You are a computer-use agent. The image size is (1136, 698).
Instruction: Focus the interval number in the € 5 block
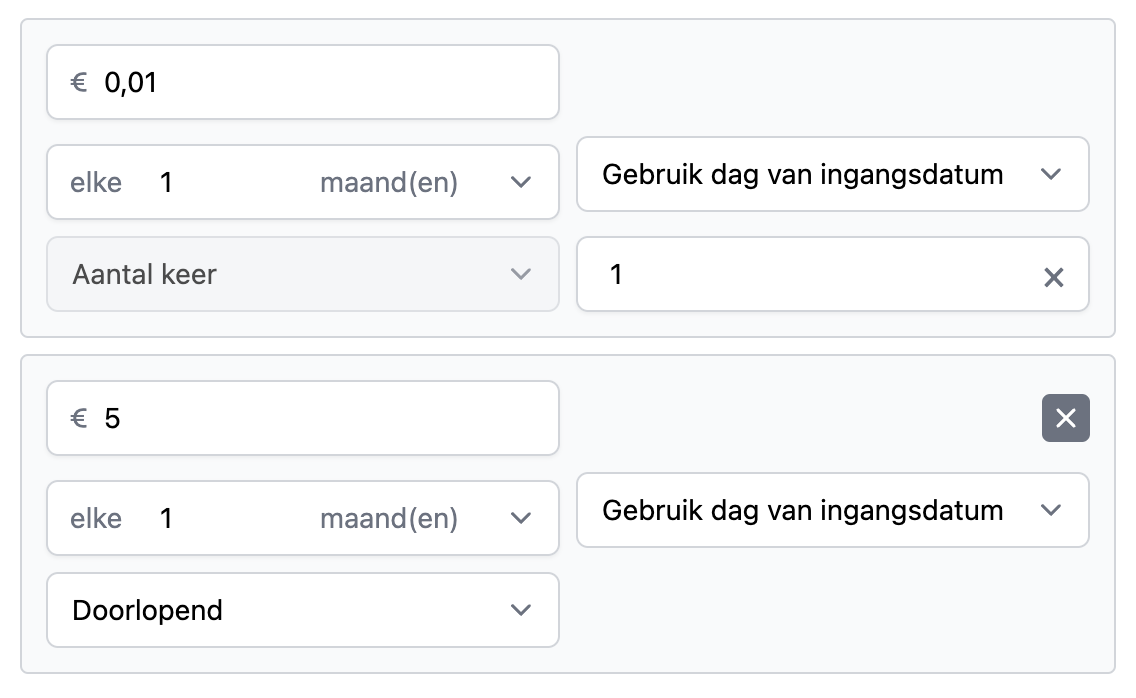pos(220,519)
